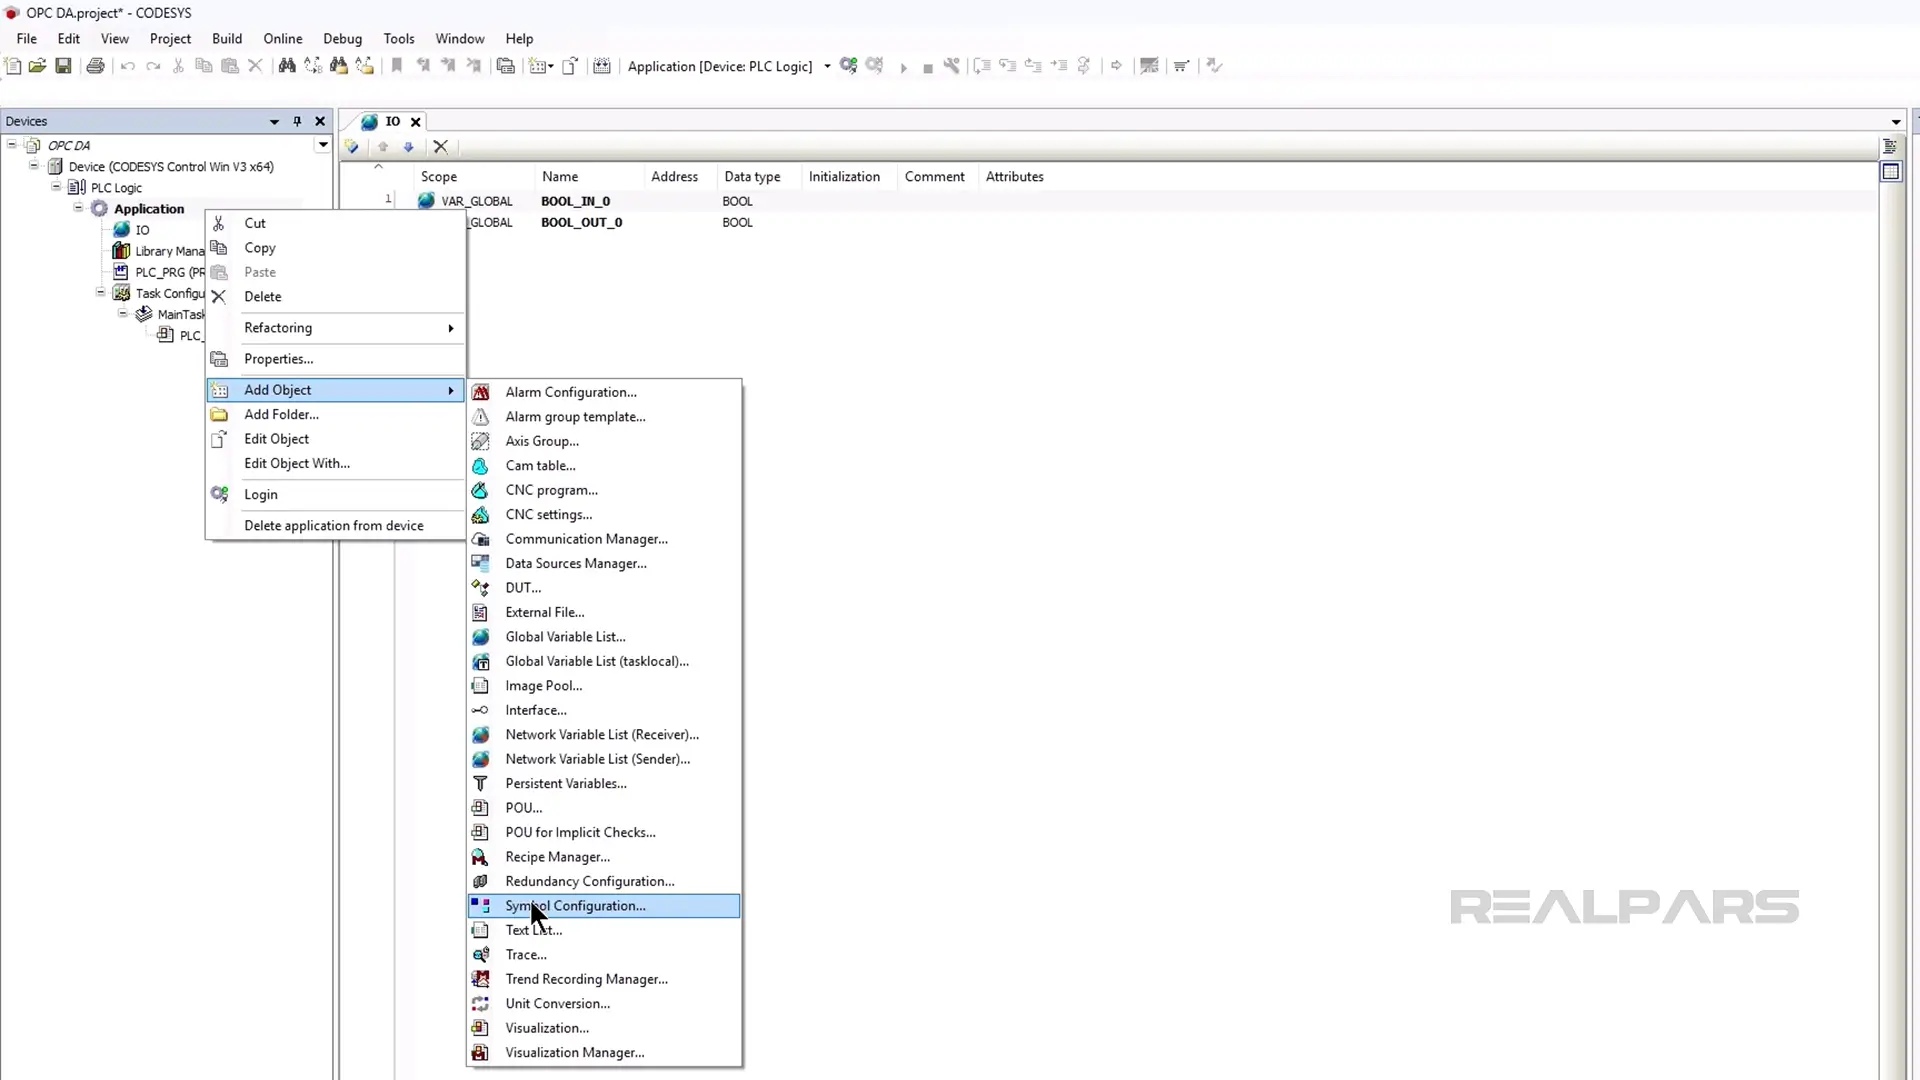The image size is (1920, 1080).
Task: Choose Communication Manager... entry
Action: click(x=604, y=539)
